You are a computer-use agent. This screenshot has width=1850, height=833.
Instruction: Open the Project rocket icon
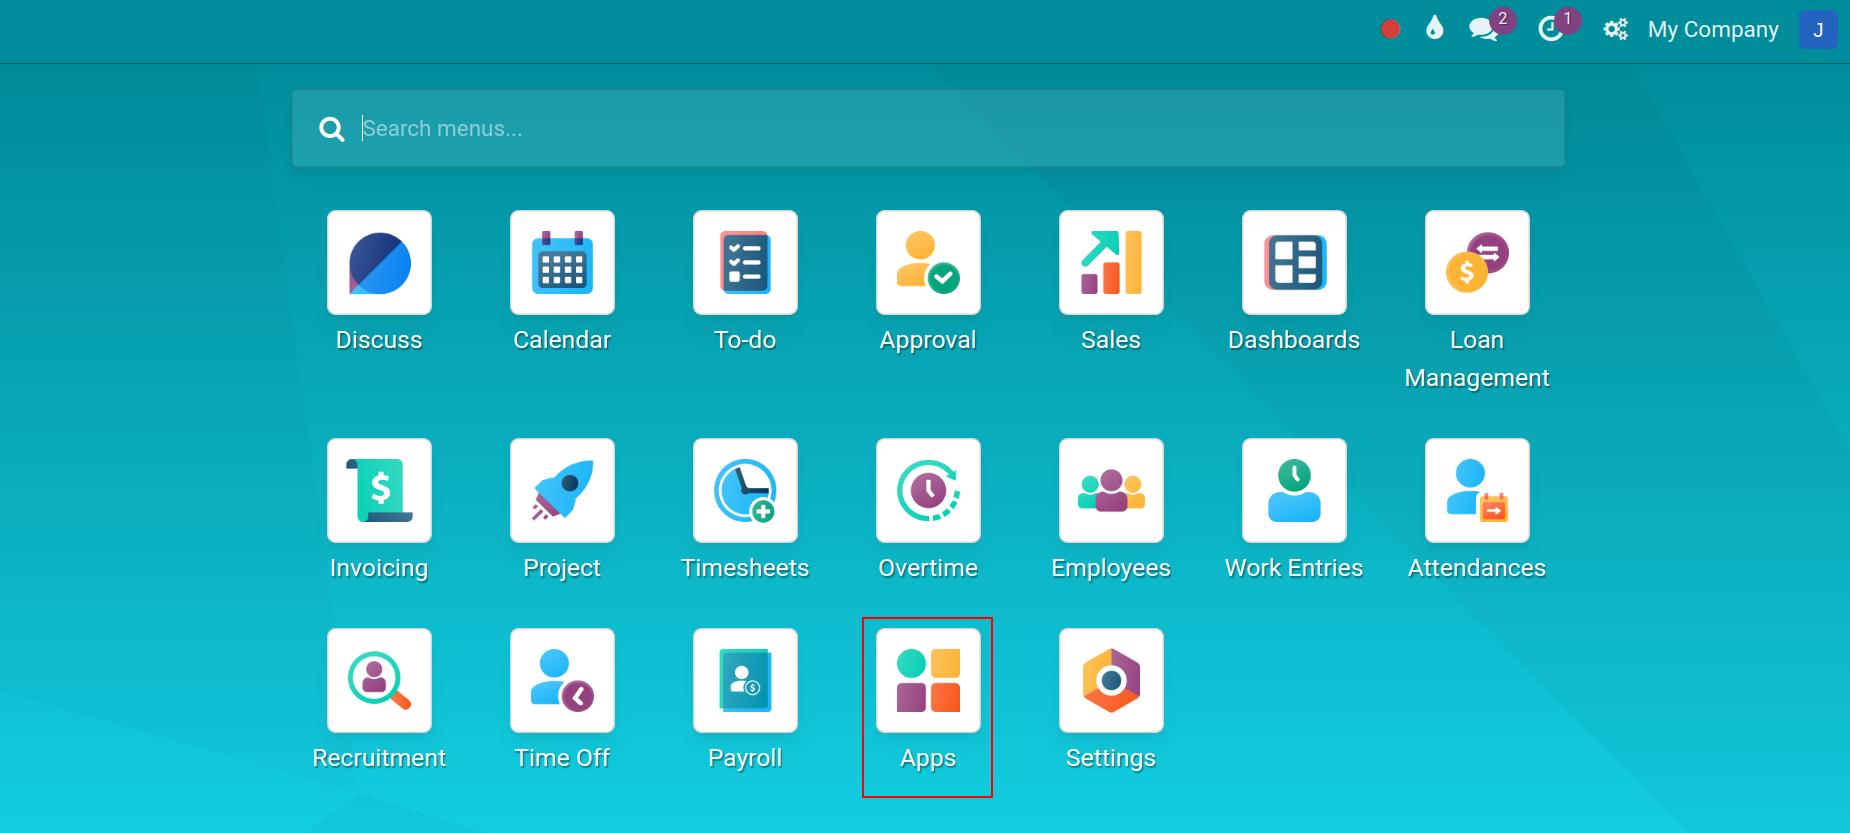[562, 491]
